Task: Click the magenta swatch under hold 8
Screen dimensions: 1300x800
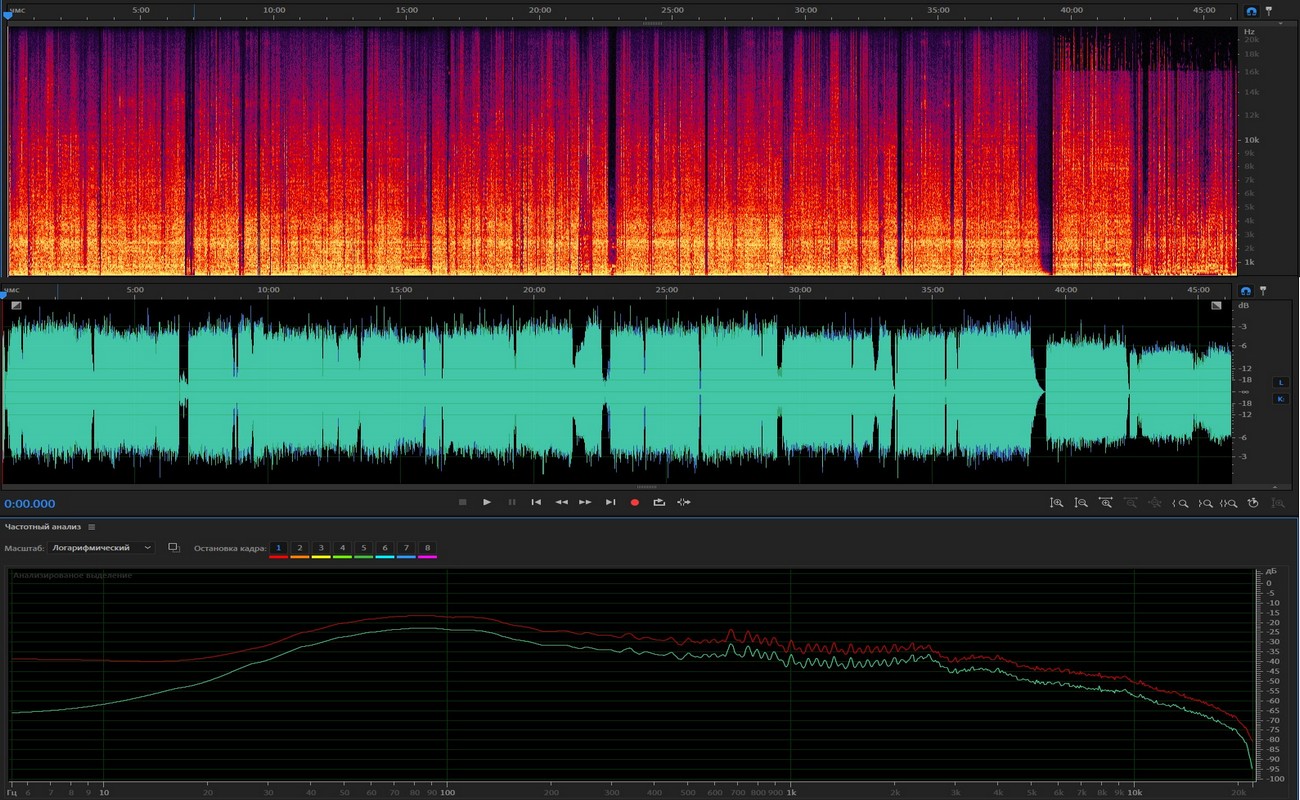Action: (x=427, y=556)
